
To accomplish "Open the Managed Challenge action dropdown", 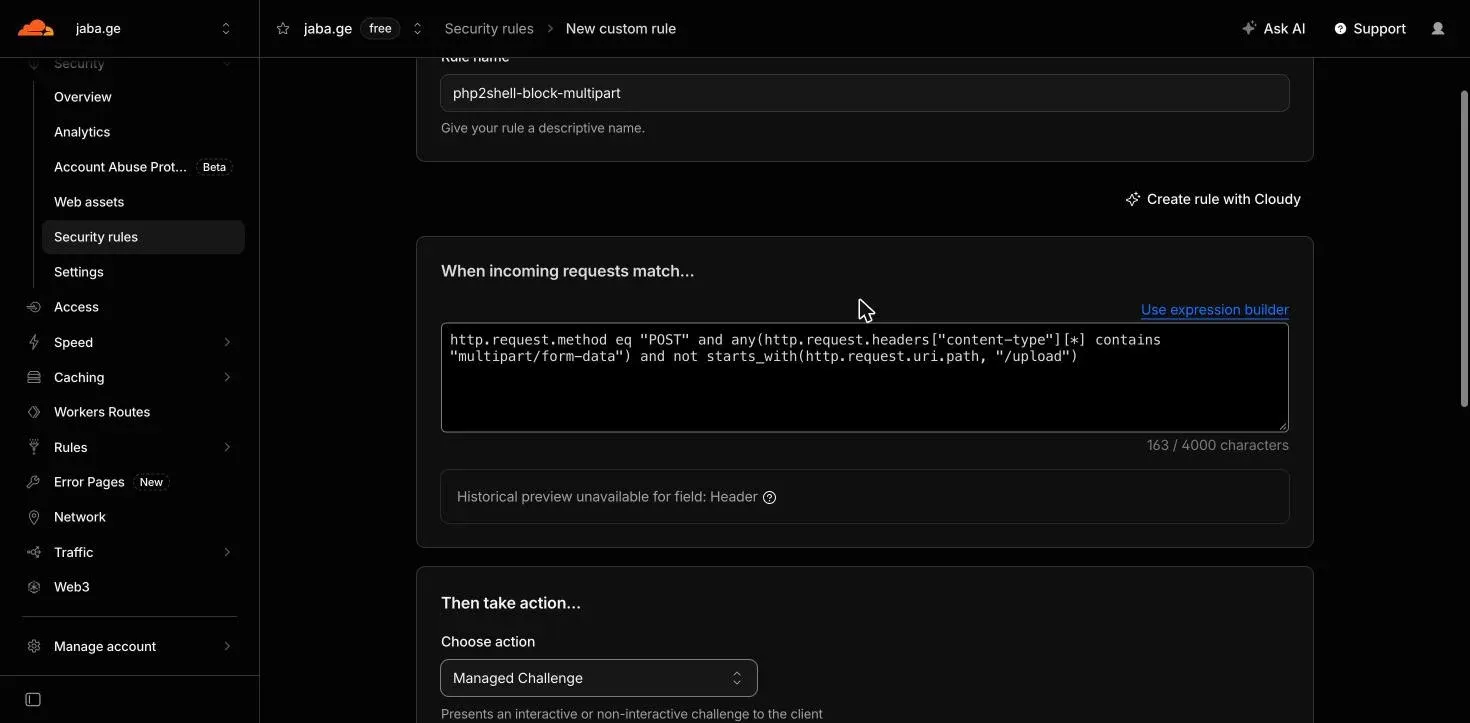I will click(x=598, y=678).
